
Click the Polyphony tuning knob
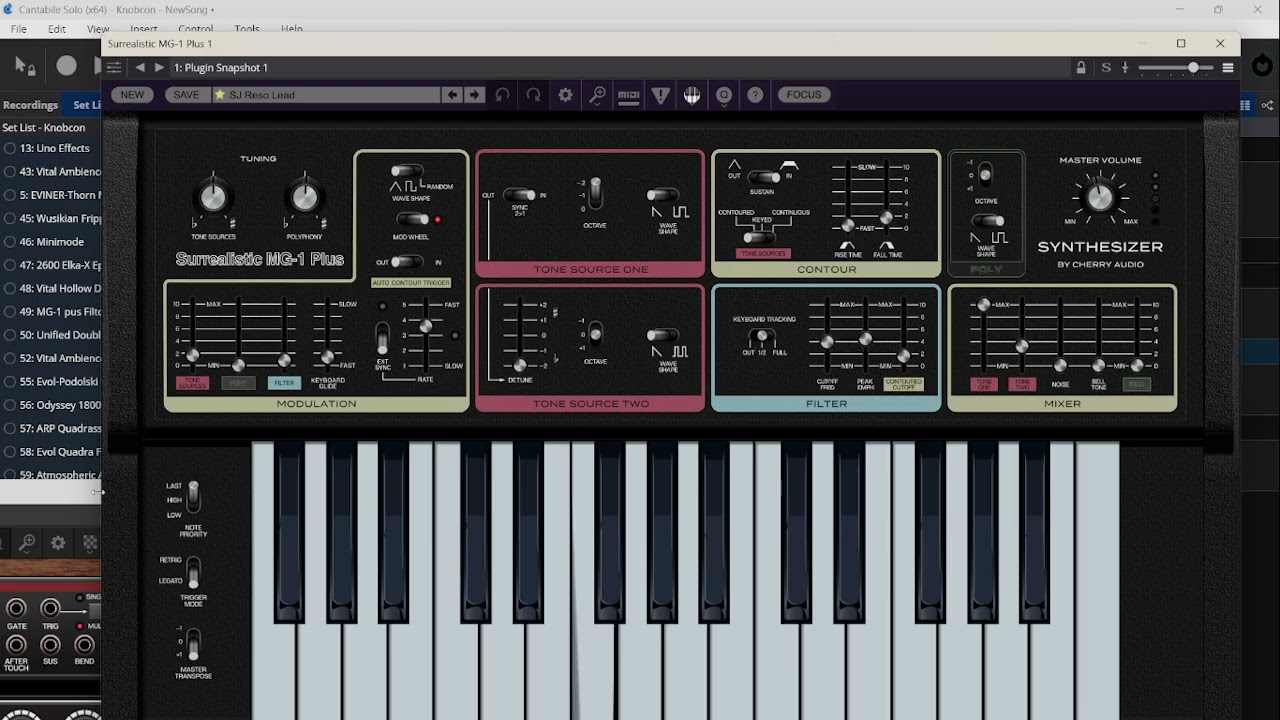[304, 197]
